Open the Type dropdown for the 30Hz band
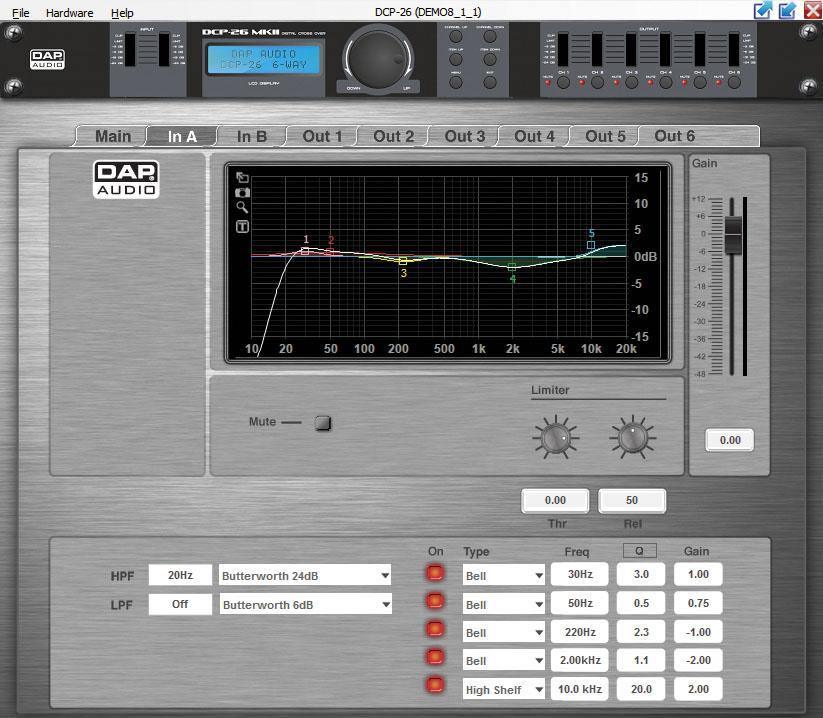823x718 pixels. tap(504, 576)
